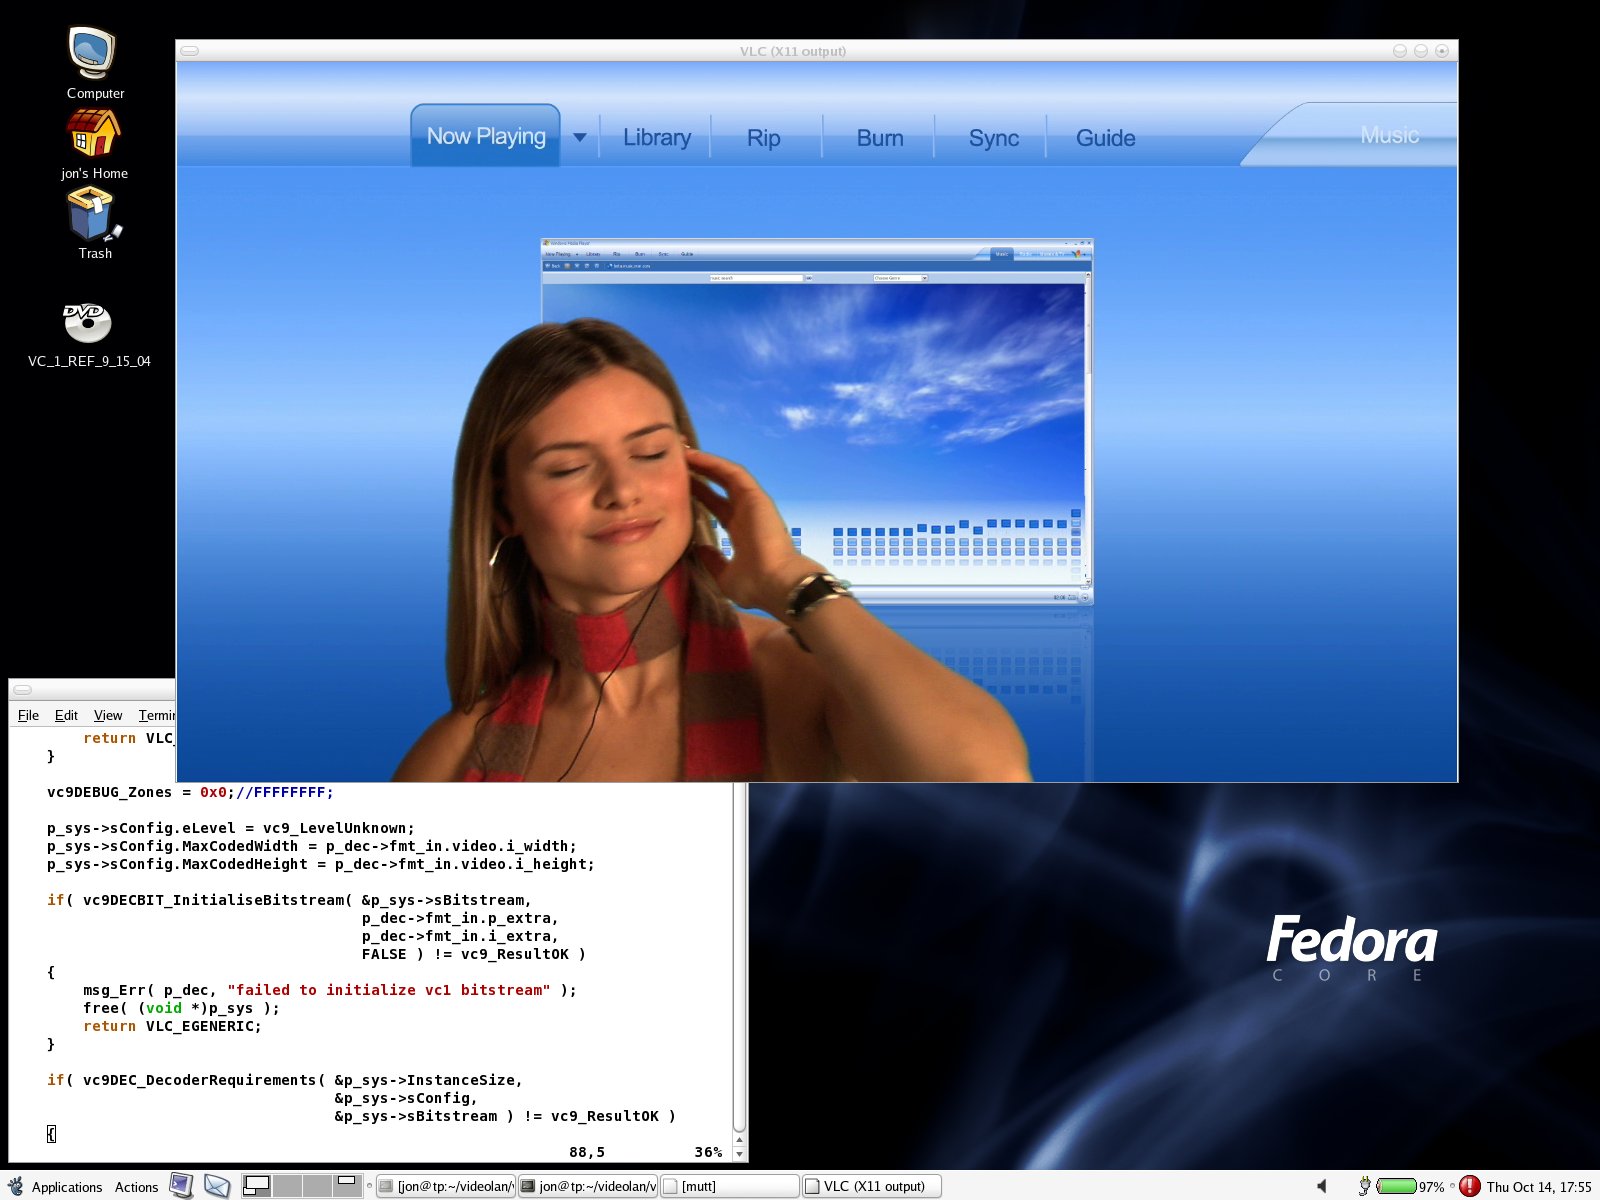
Task: Launch terminal from the panel monitor icon
Action: pyautogui.click(x=181, y=1186)
